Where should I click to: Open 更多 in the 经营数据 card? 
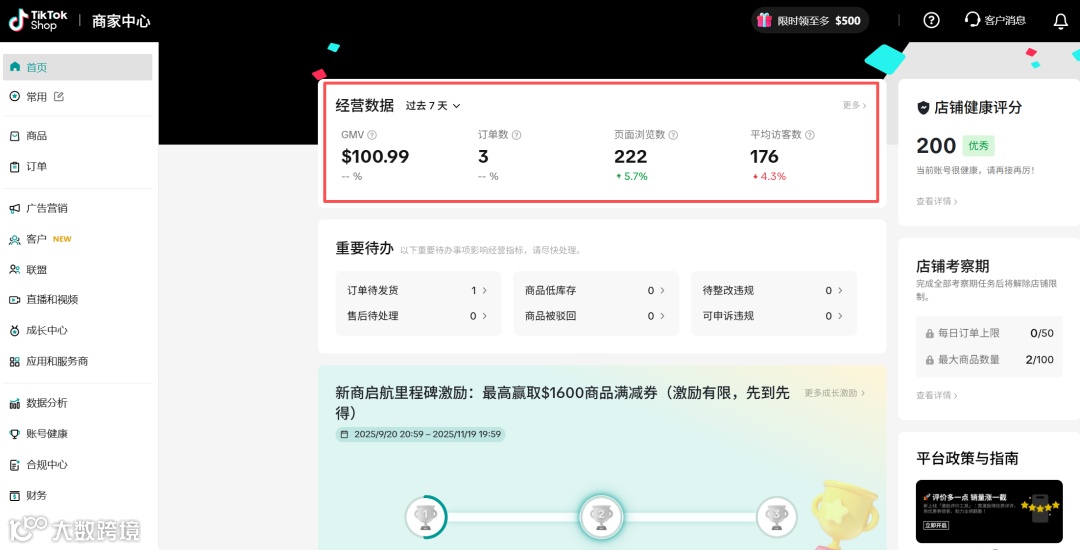tap(855, 105)
